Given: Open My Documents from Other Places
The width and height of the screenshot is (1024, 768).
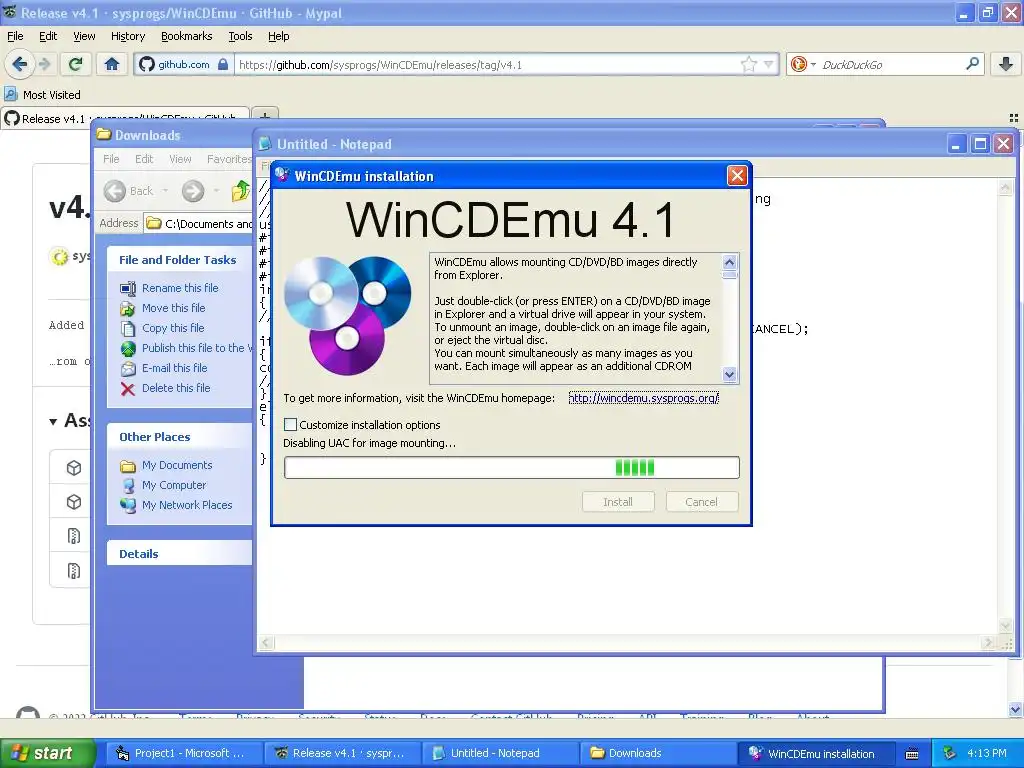Looking at the screenshot, I should click(x=177, y=465).
